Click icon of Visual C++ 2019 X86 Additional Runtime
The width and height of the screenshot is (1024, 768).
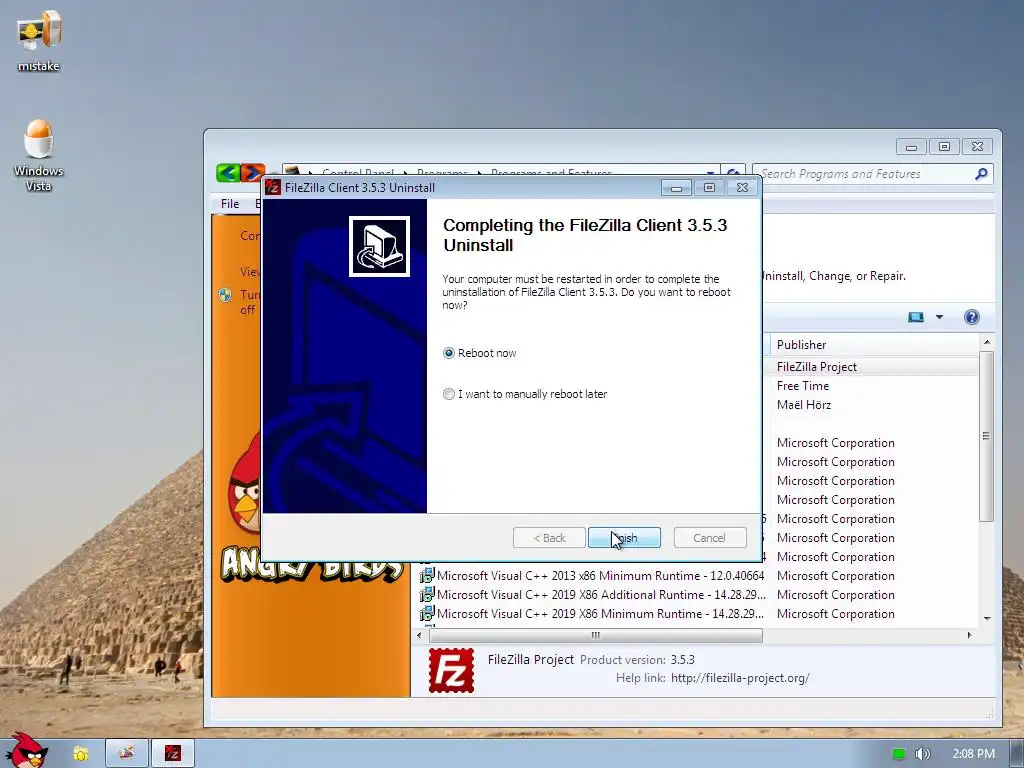pyautogui.click(x=426, y=594)
